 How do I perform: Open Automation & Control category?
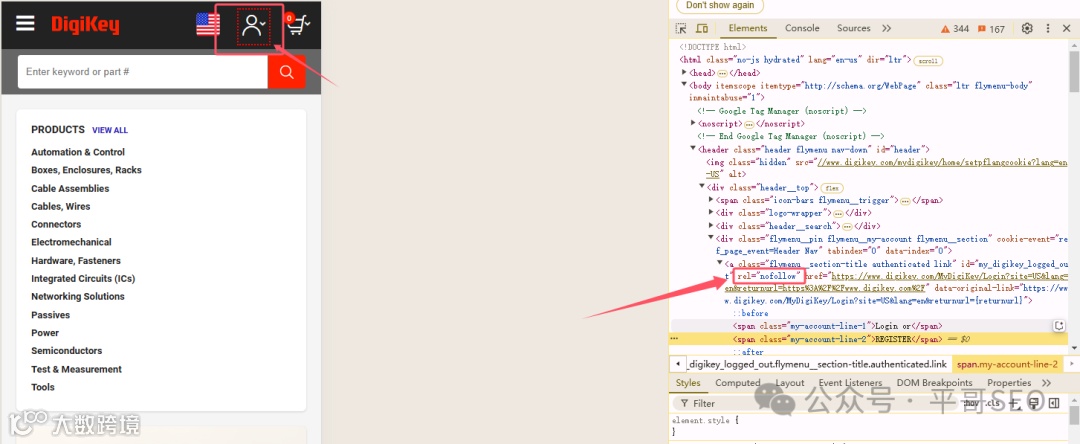78,152
